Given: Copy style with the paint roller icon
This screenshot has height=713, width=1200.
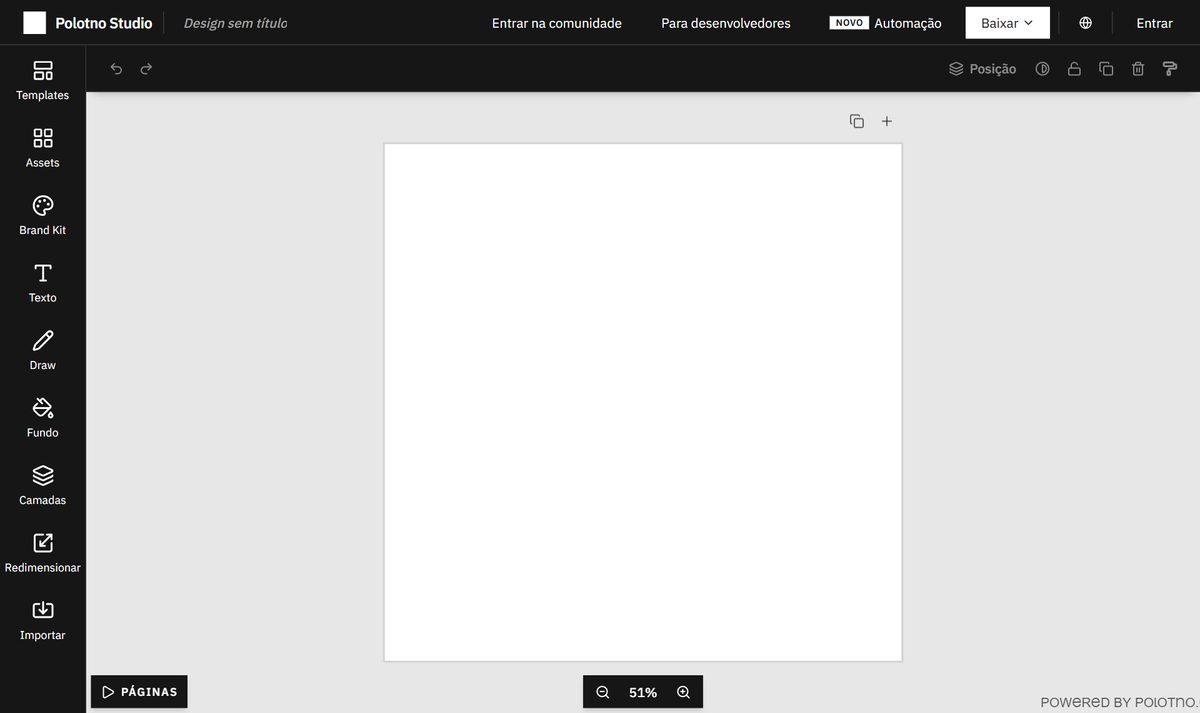Looking at the screenshot, I should pos(1170,69).
